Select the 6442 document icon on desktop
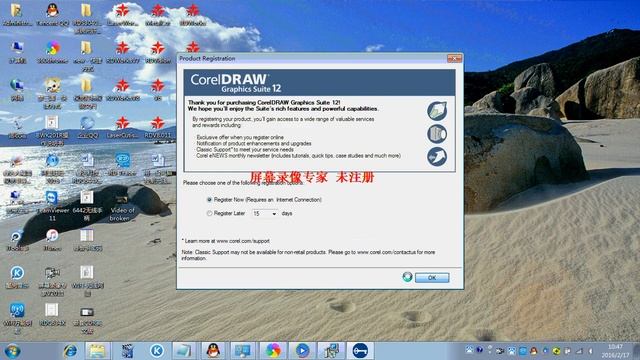Viewport: 640px width, 360px height. click(x=87, y=206)
